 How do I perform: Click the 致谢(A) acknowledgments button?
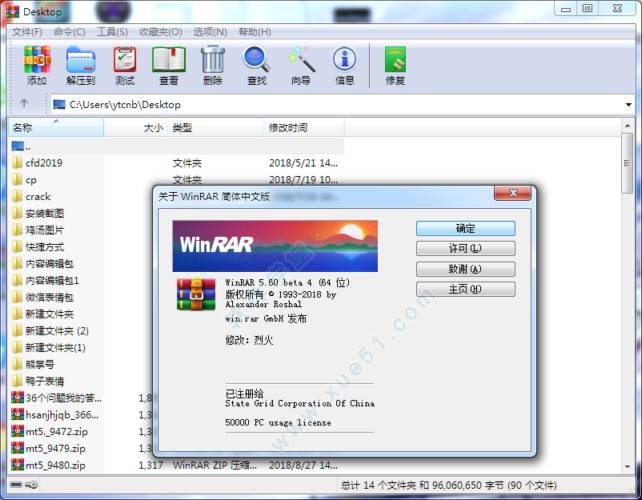pyautogui.click(x=466, y=269)
